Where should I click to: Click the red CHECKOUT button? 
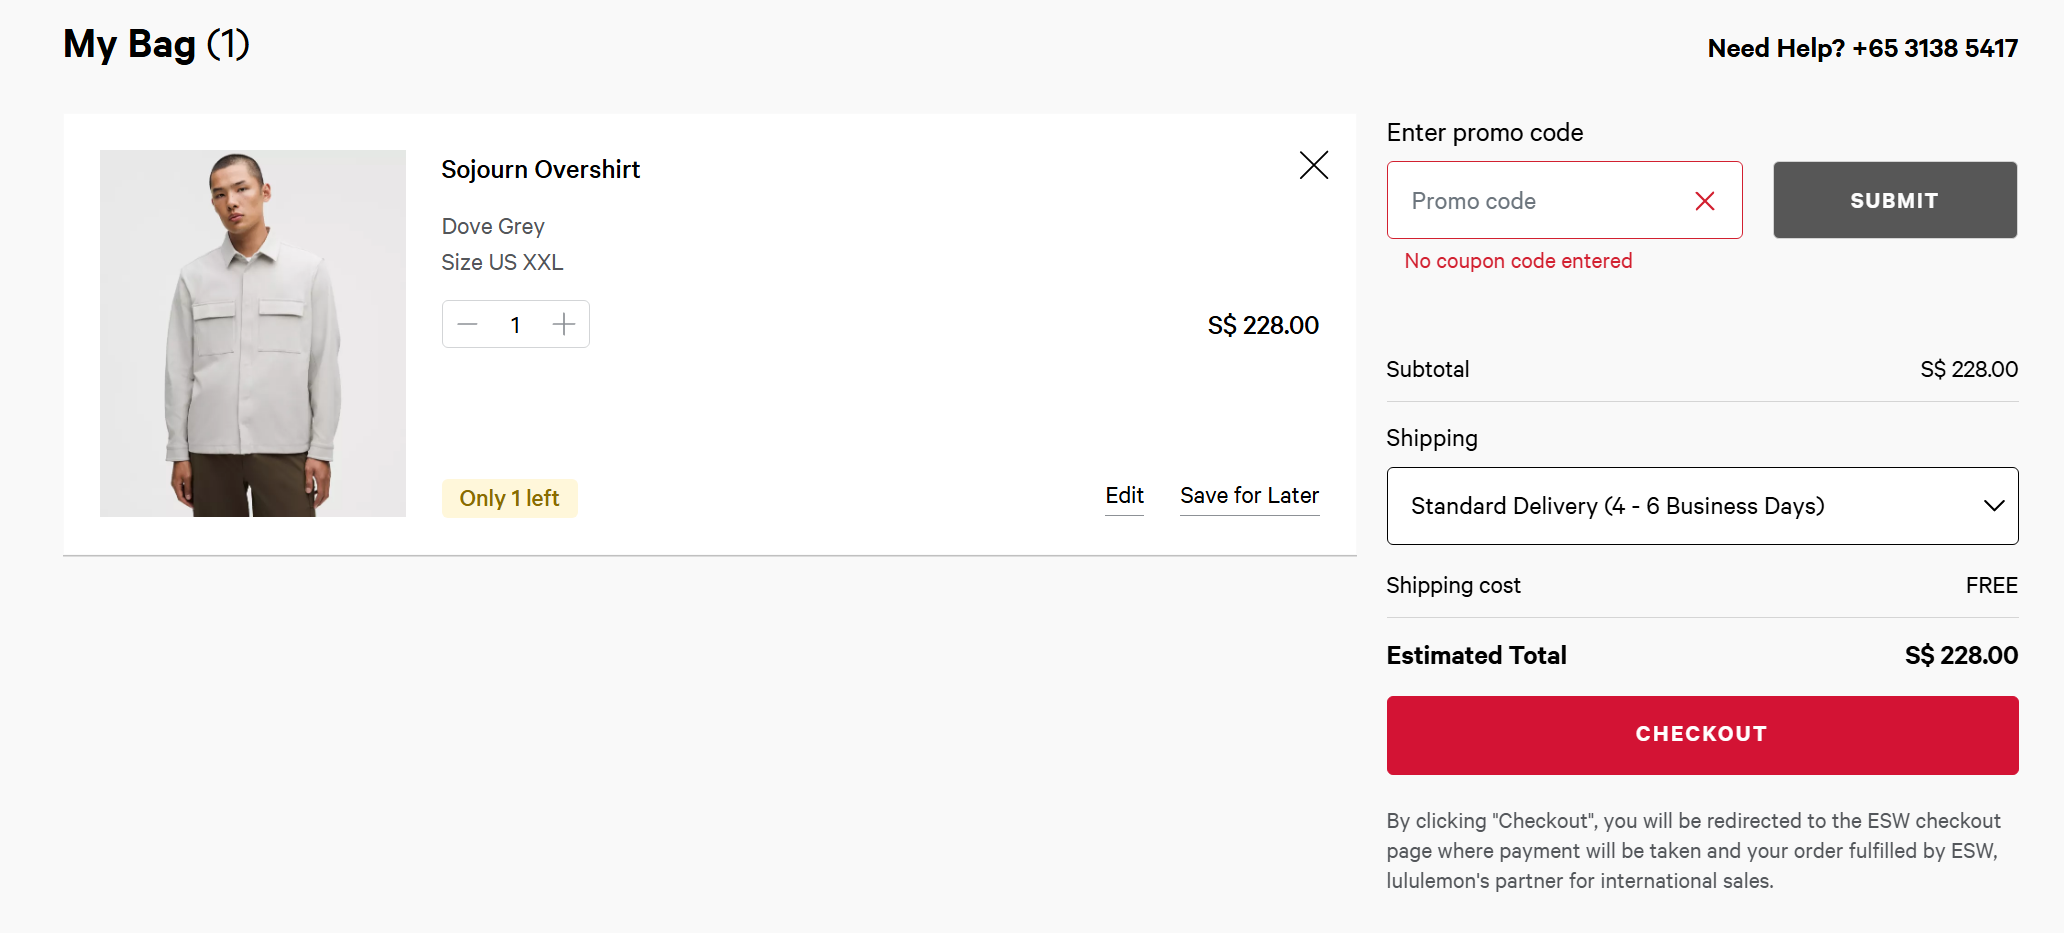point(1701,734)
